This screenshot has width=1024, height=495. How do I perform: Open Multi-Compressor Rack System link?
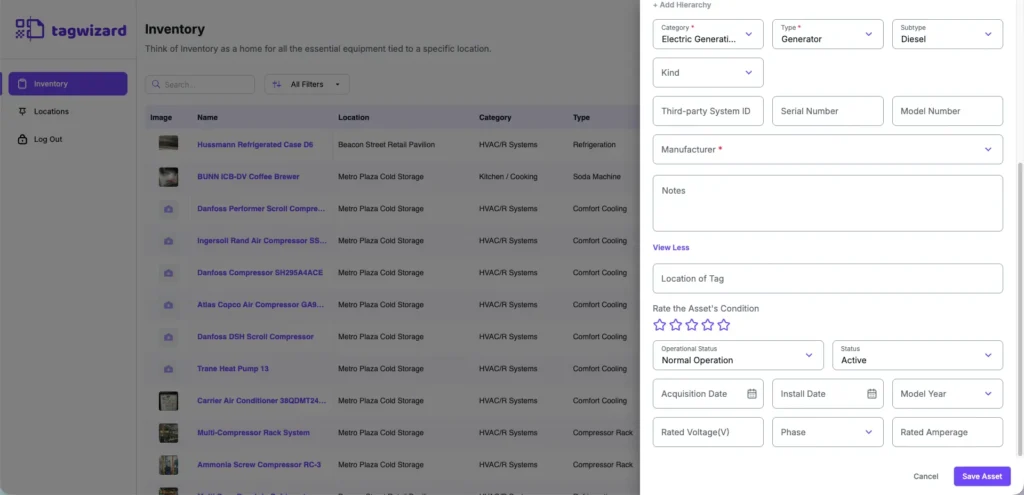click(x=253, y=432)
